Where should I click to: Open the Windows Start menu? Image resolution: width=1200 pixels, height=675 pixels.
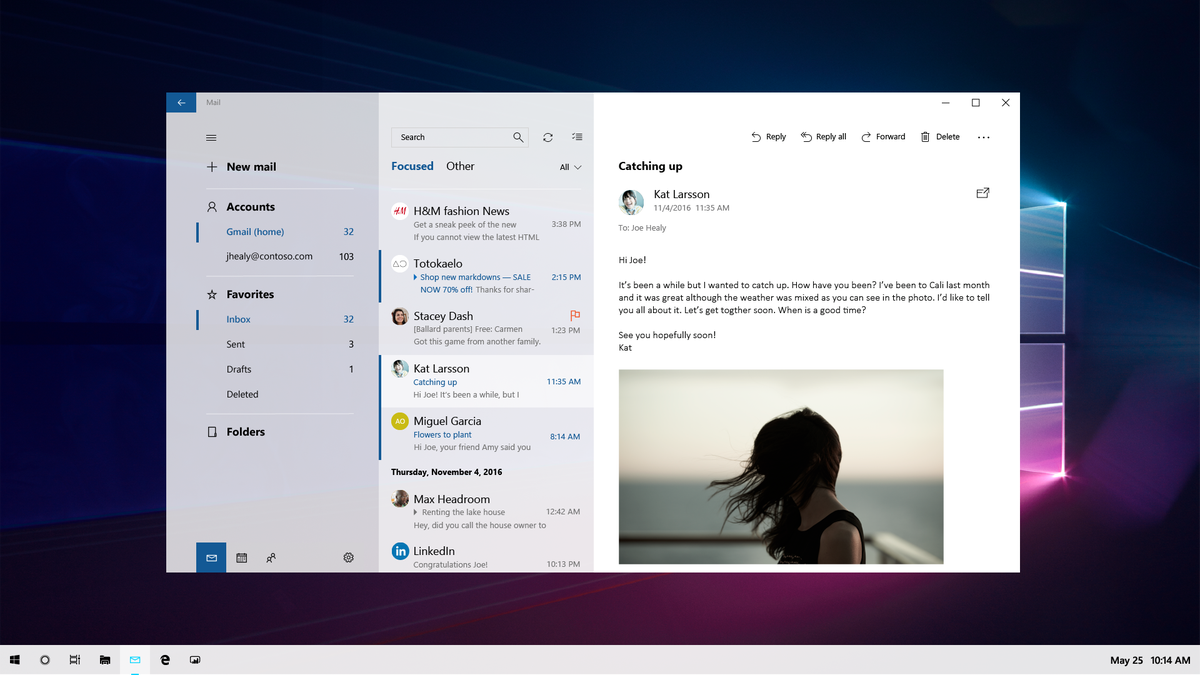[x=15, y=660]
